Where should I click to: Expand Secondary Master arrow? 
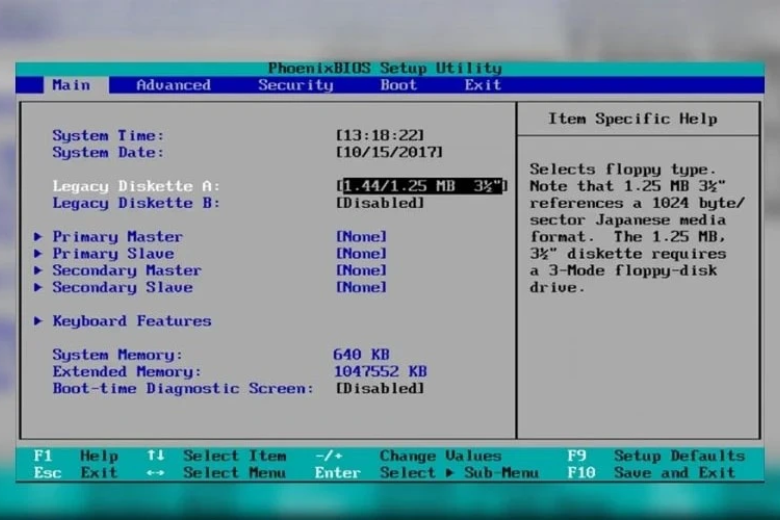point(38,271)
